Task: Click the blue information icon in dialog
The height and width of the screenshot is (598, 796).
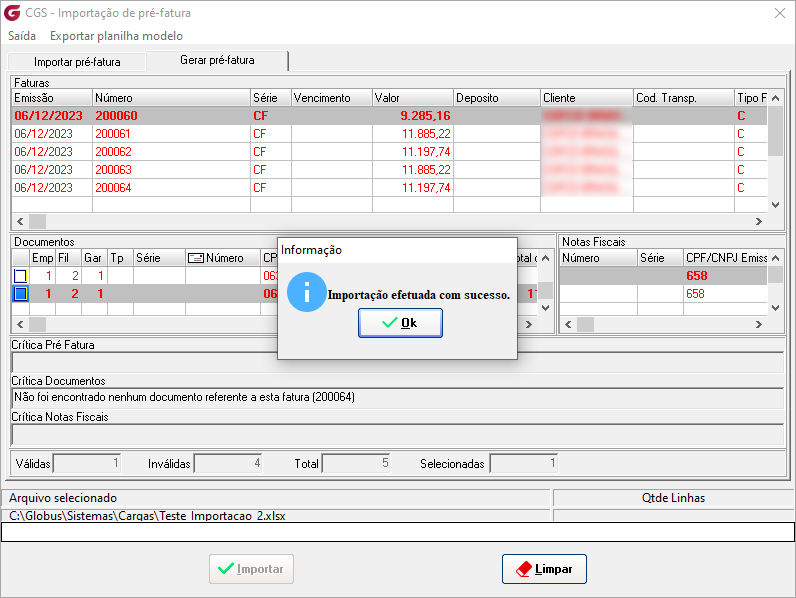Action: coord(306,292)
